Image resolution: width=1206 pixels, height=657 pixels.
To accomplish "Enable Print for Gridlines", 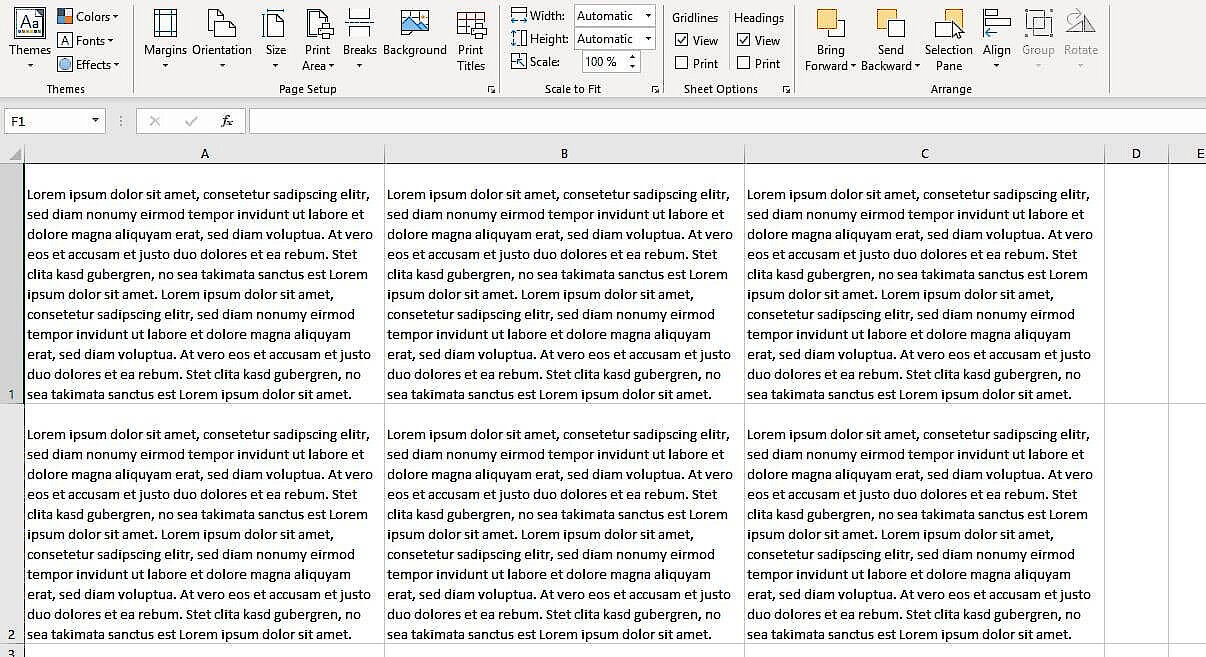I will tap(684, 63).
